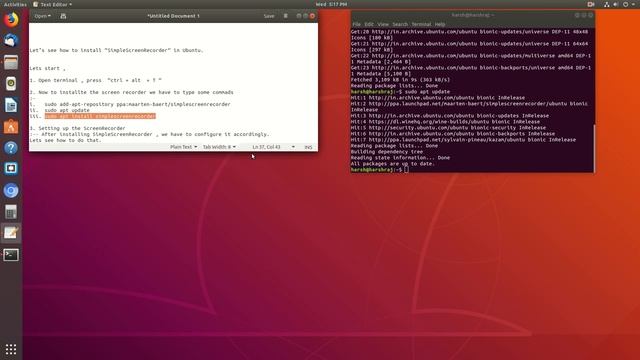Open Ubuntu Software from the dock
Screen dimensions: 640x360
coord(11,127)
